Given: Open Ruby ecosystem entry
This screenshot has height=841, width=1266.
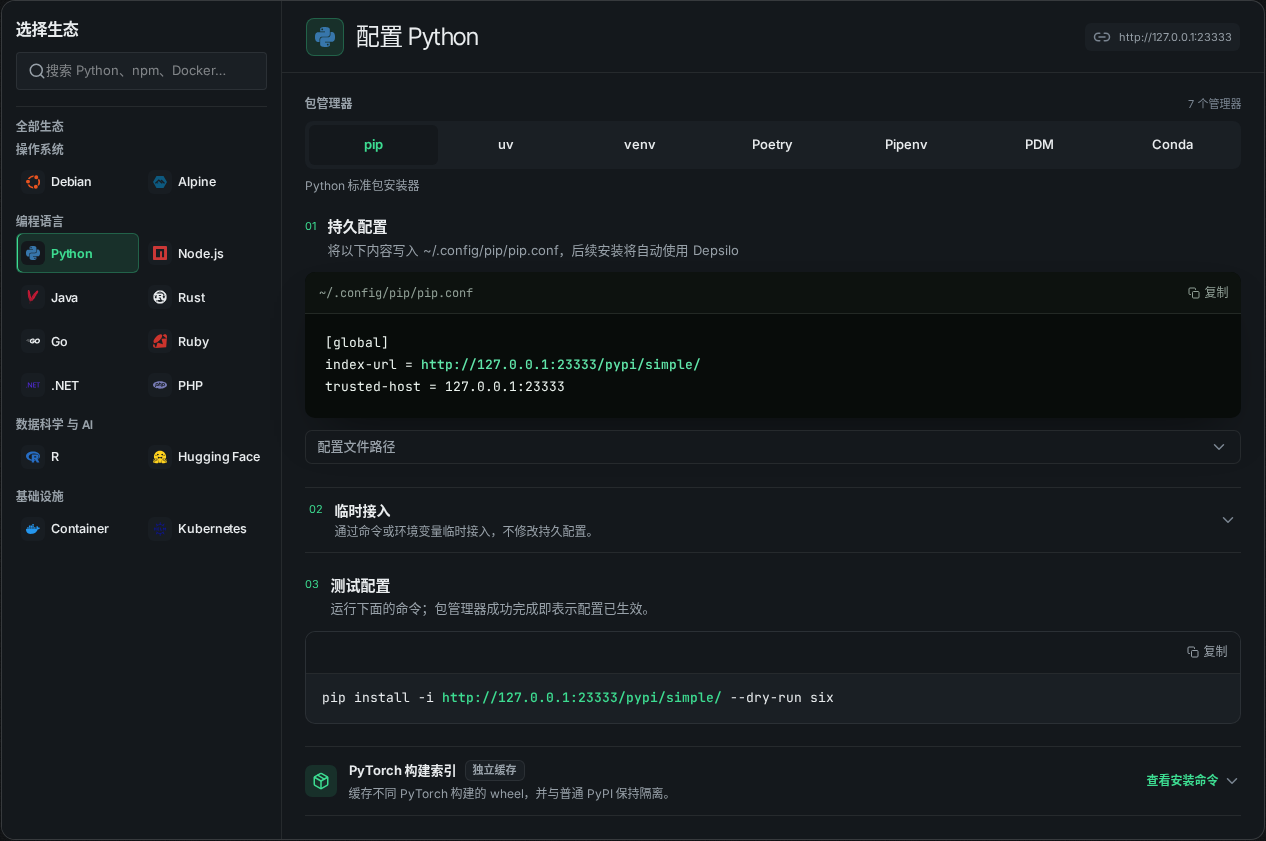Looking at the screenshot, I should [x=205, y=342].
